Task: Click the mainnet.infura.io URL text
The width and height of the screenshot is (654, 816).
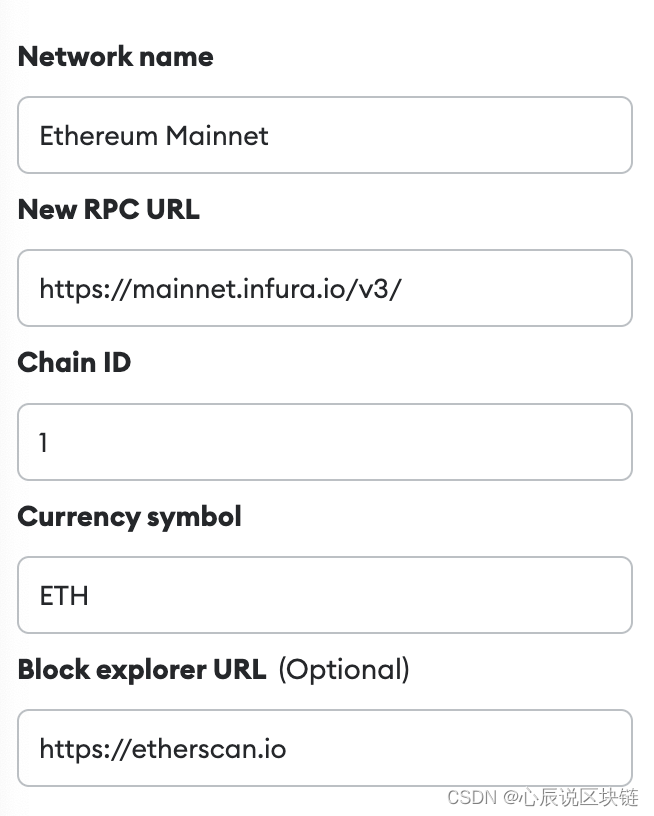Action: (x=220, y=289)
